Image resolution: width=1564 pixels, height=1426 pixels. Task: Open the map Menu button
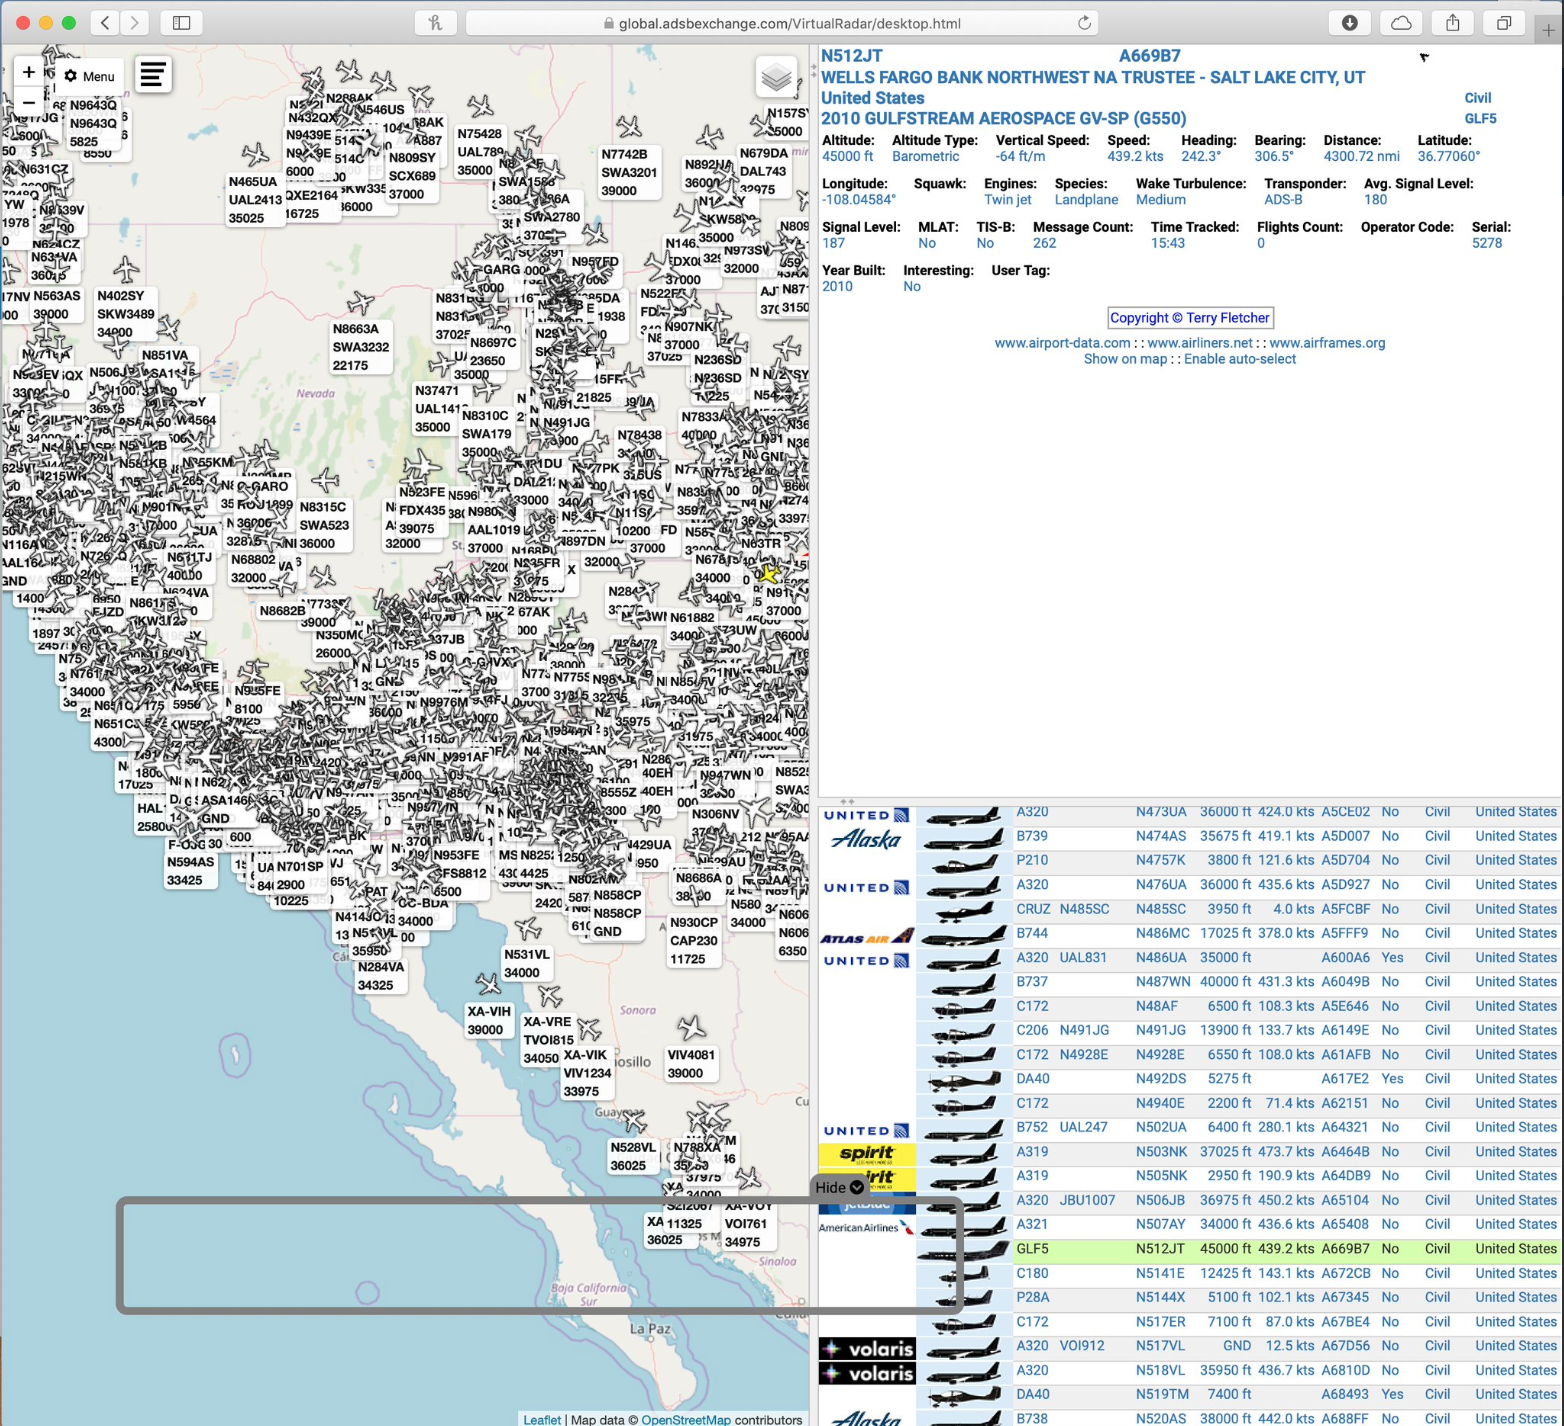(x=90, y=76)
